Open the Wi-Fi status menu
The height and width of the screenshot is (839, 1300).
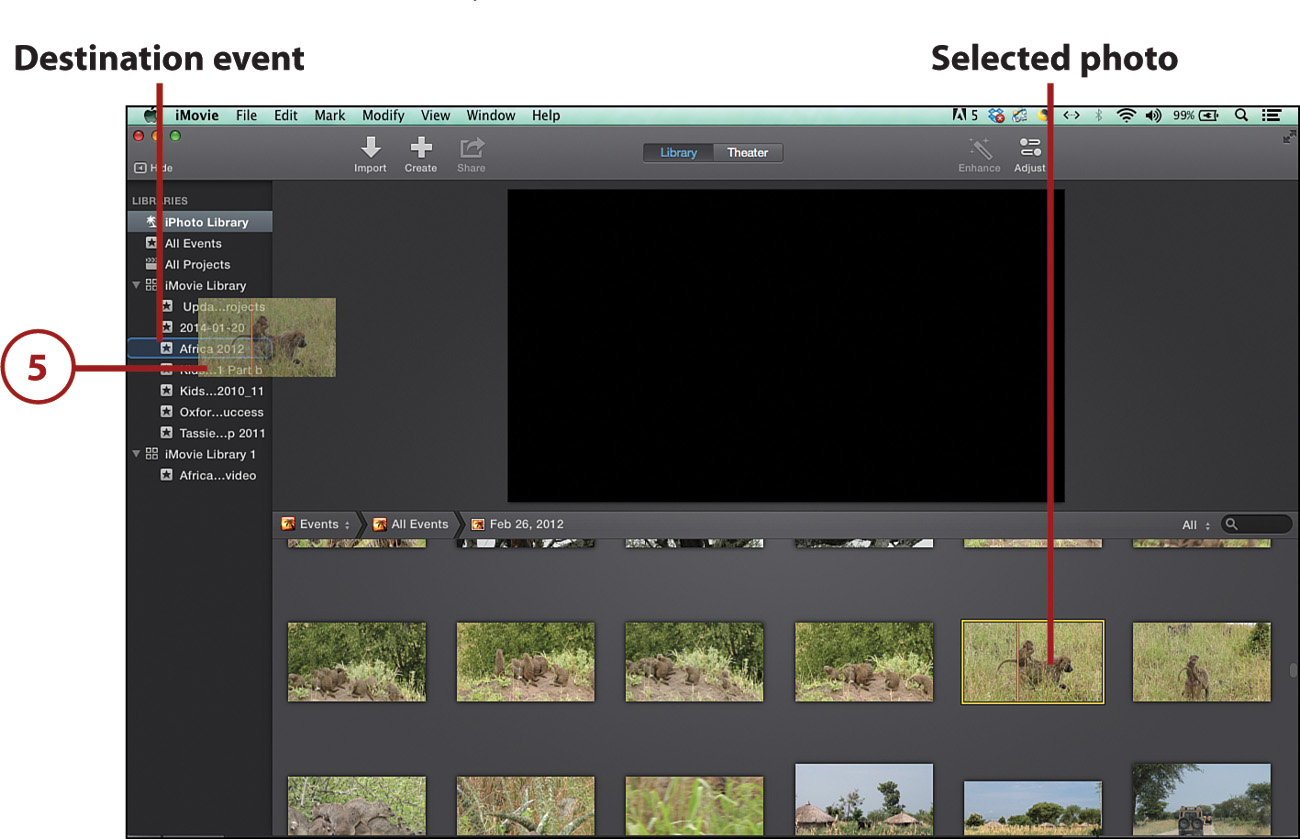tap(1127, 115)
